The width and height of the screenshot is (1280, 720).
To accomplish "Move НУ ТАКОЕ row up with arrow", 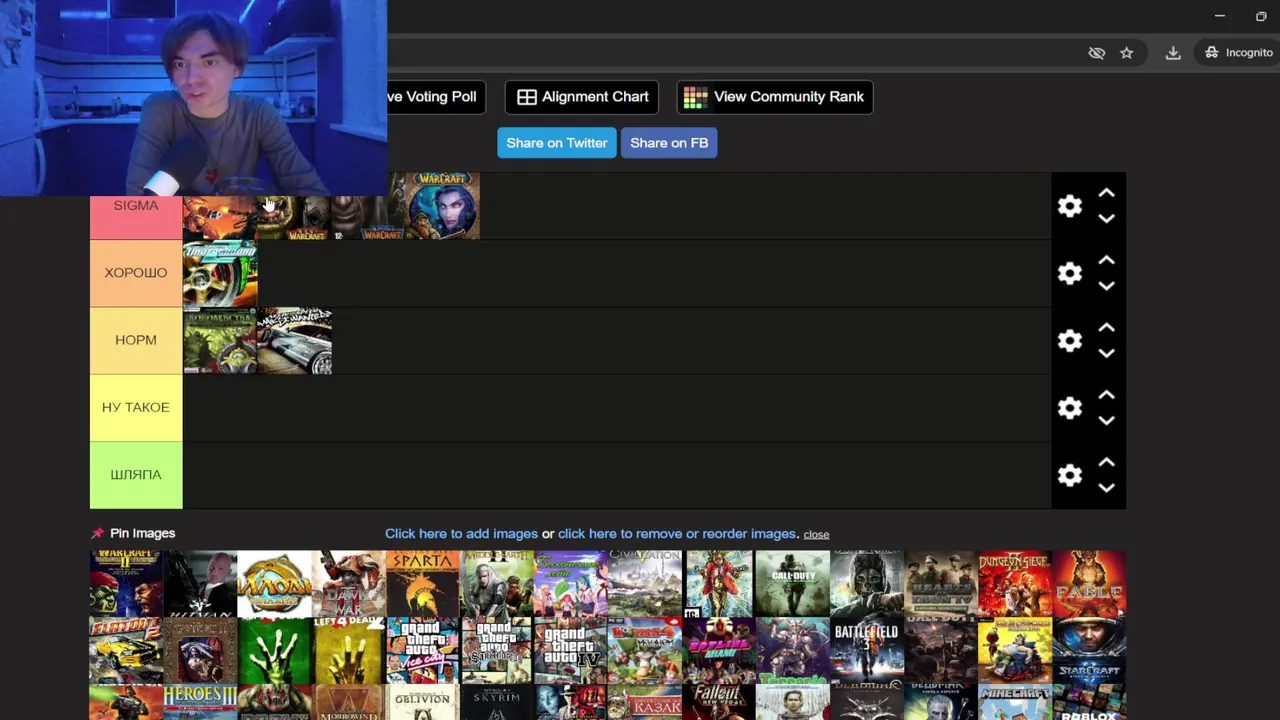I will pyautogui.click(x=1106, y=395).
